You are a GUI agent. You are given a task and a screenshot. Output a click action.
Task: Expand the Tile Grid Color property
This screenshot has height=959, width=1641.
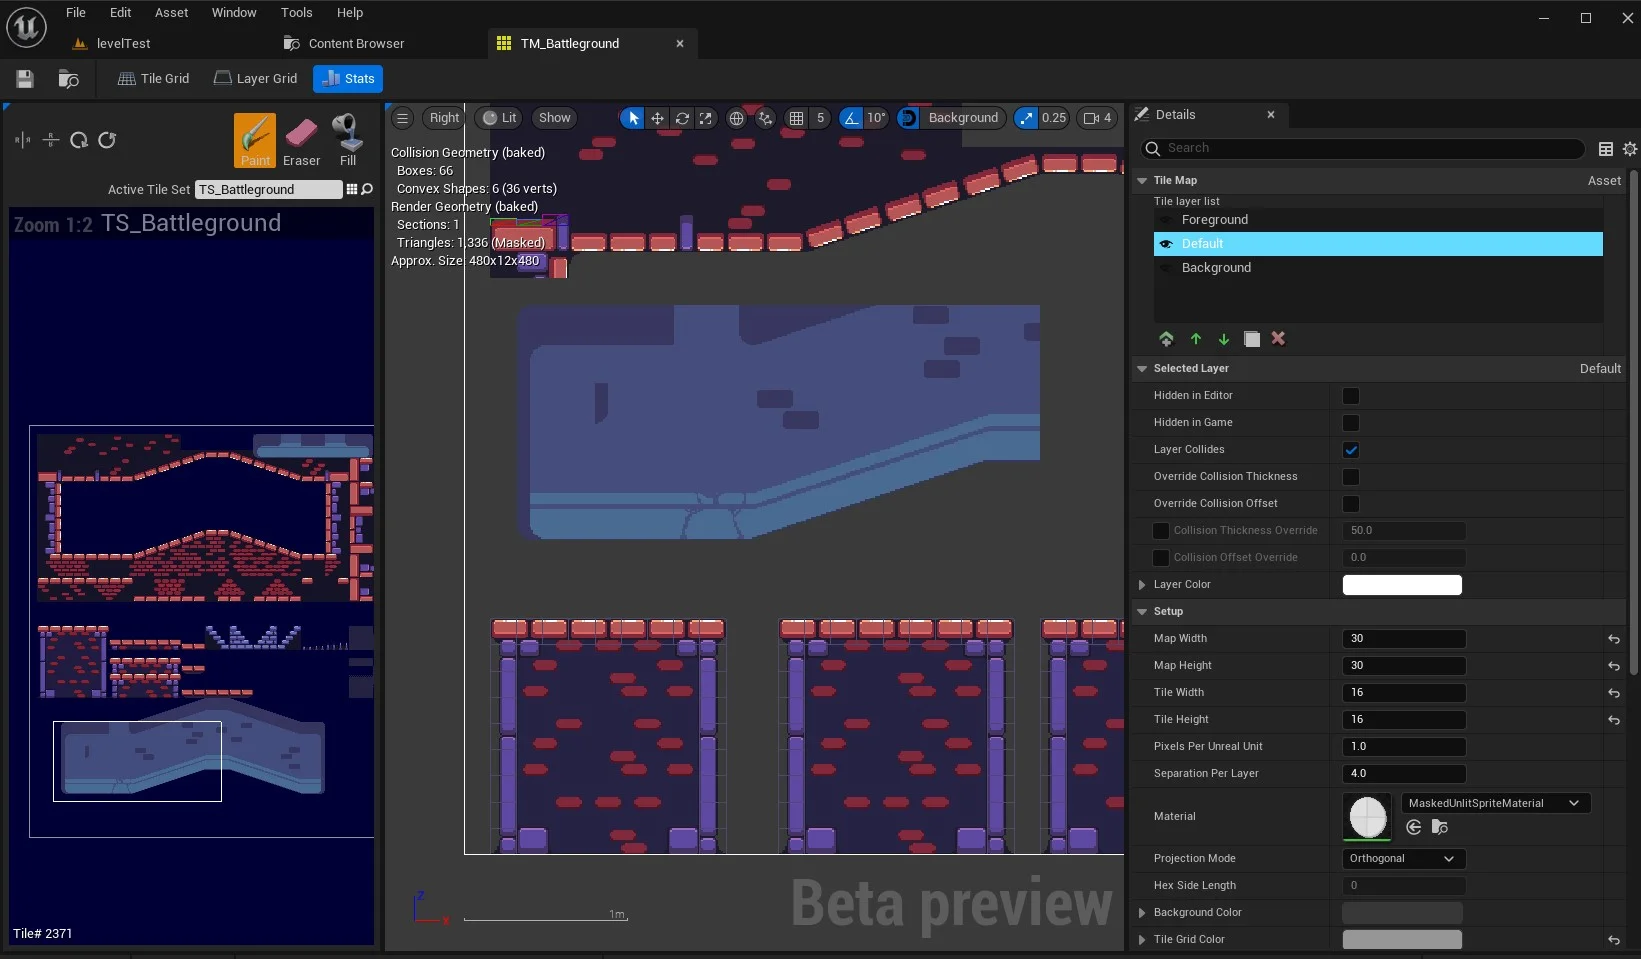tap(1142, 940)
